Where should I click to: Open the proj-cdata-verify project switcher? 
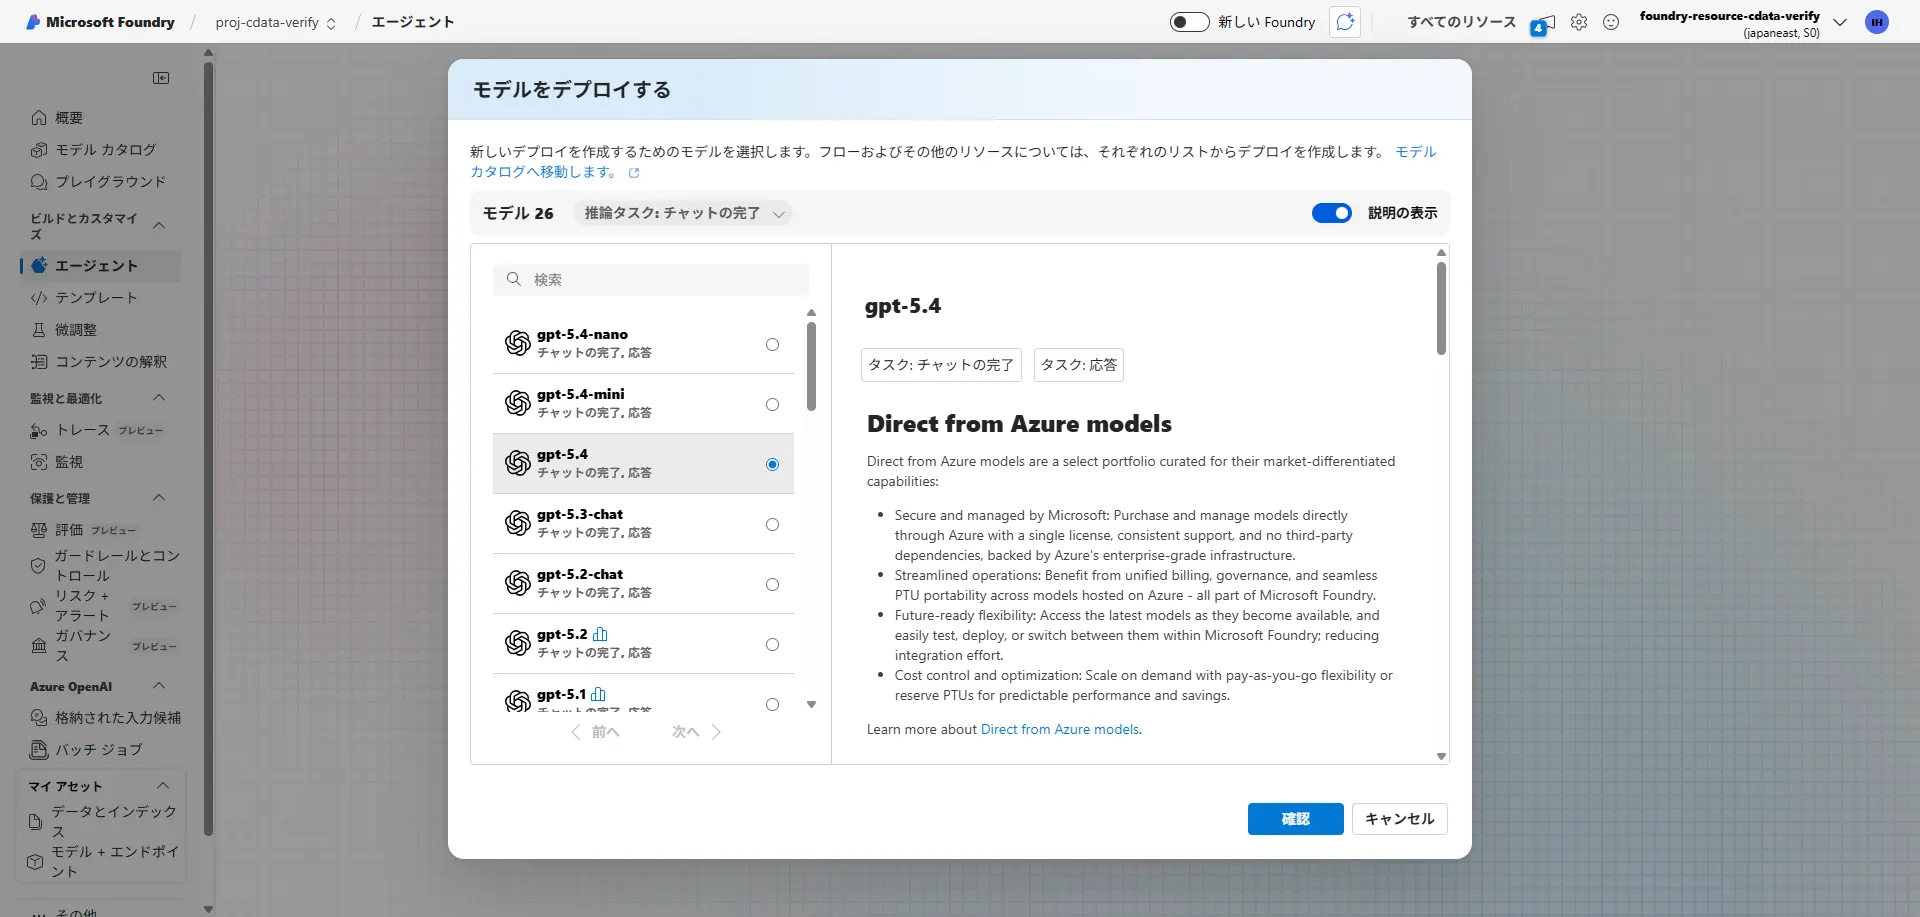point(275,22)
